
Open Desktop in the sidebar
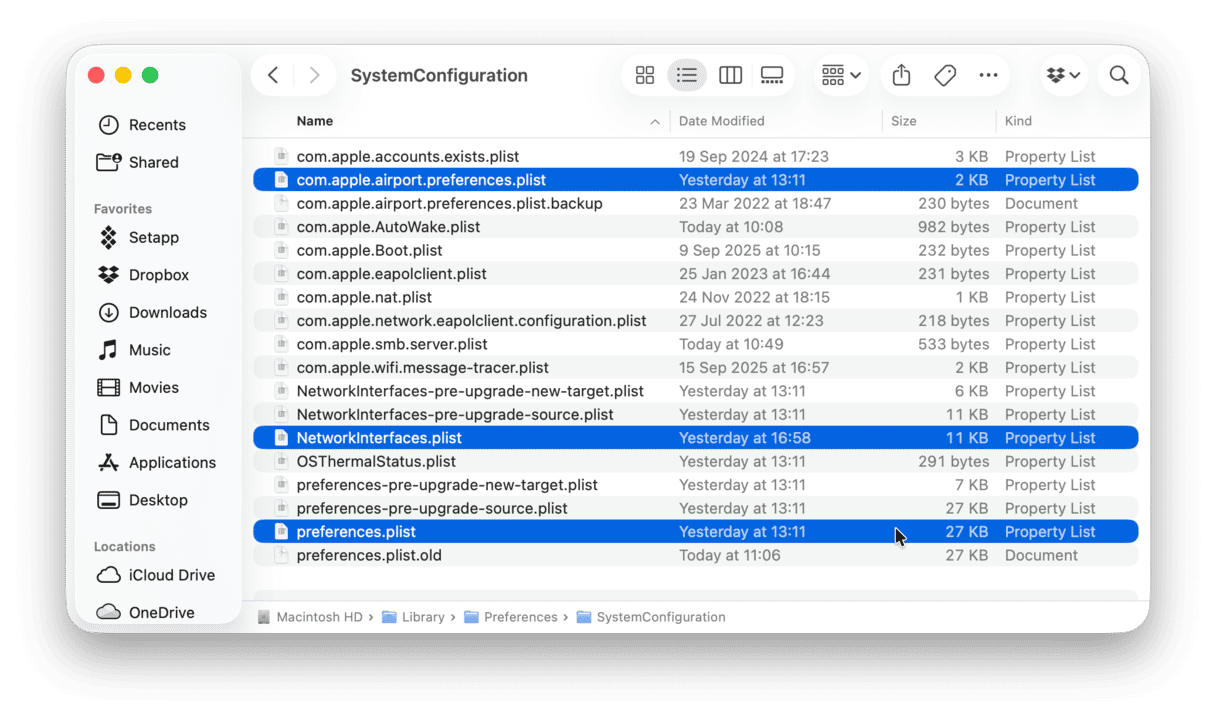[x=143, y=500]
